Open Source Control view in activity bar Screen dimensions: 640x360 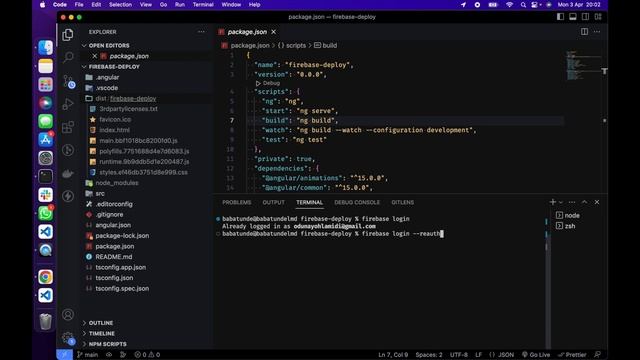click(68, 81)
